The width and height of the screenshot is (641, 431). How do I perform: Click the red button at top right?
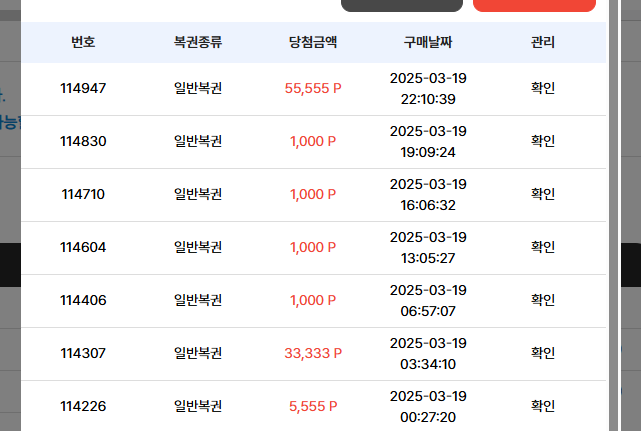coord(534,5)
